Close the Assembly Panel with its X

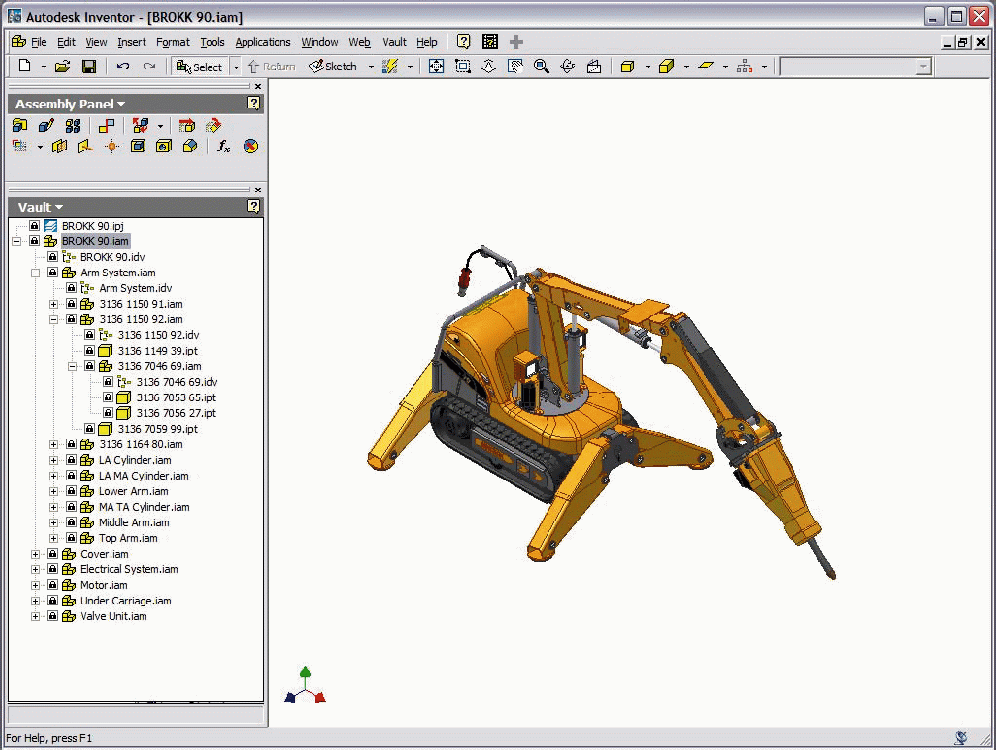click(x=257, y=86)
